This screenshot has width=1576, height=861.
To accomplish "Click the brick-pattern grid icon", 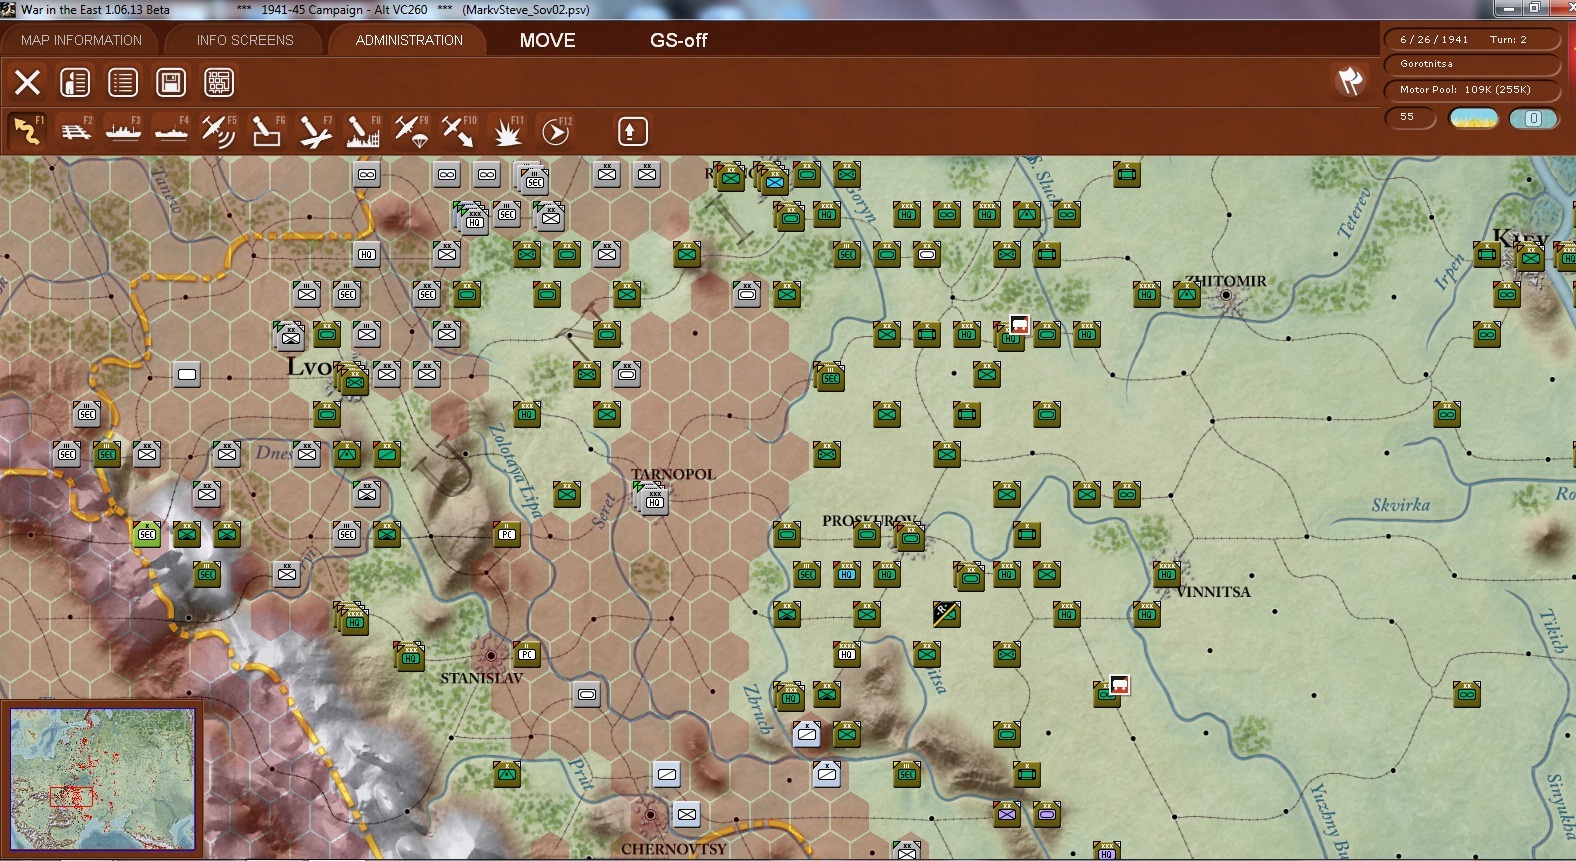I will [x=219, y=82].
